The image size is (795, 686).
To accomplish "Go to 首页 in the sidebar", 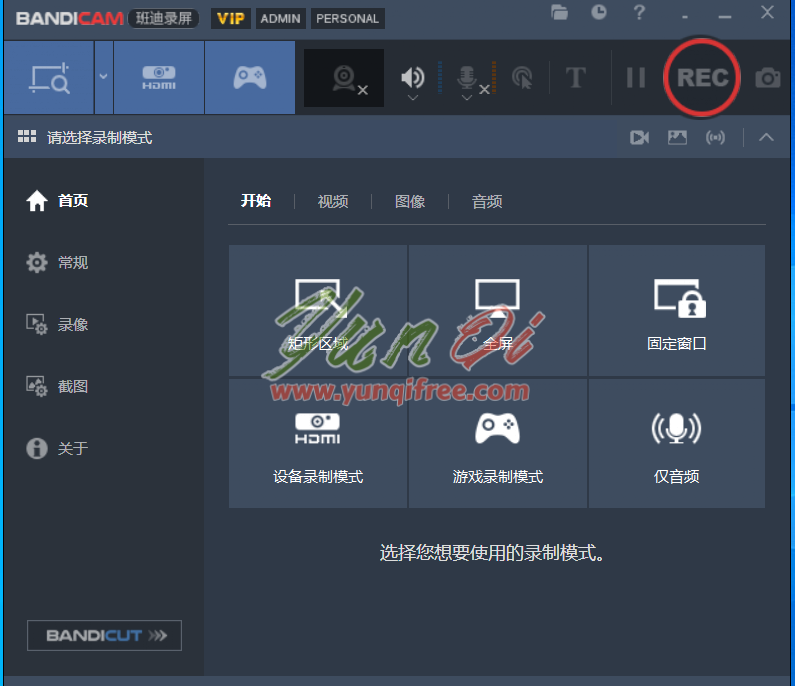I will click(57, 201).
